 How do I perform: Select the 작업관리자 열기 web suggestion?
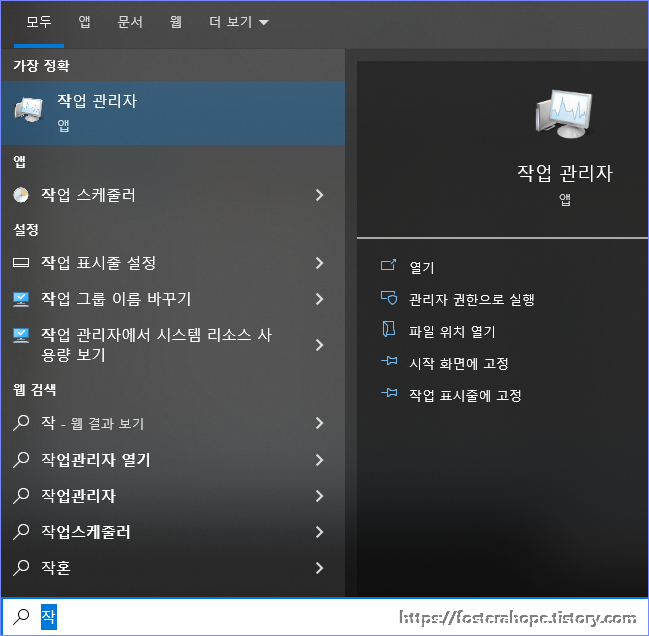tap(173, 460)
